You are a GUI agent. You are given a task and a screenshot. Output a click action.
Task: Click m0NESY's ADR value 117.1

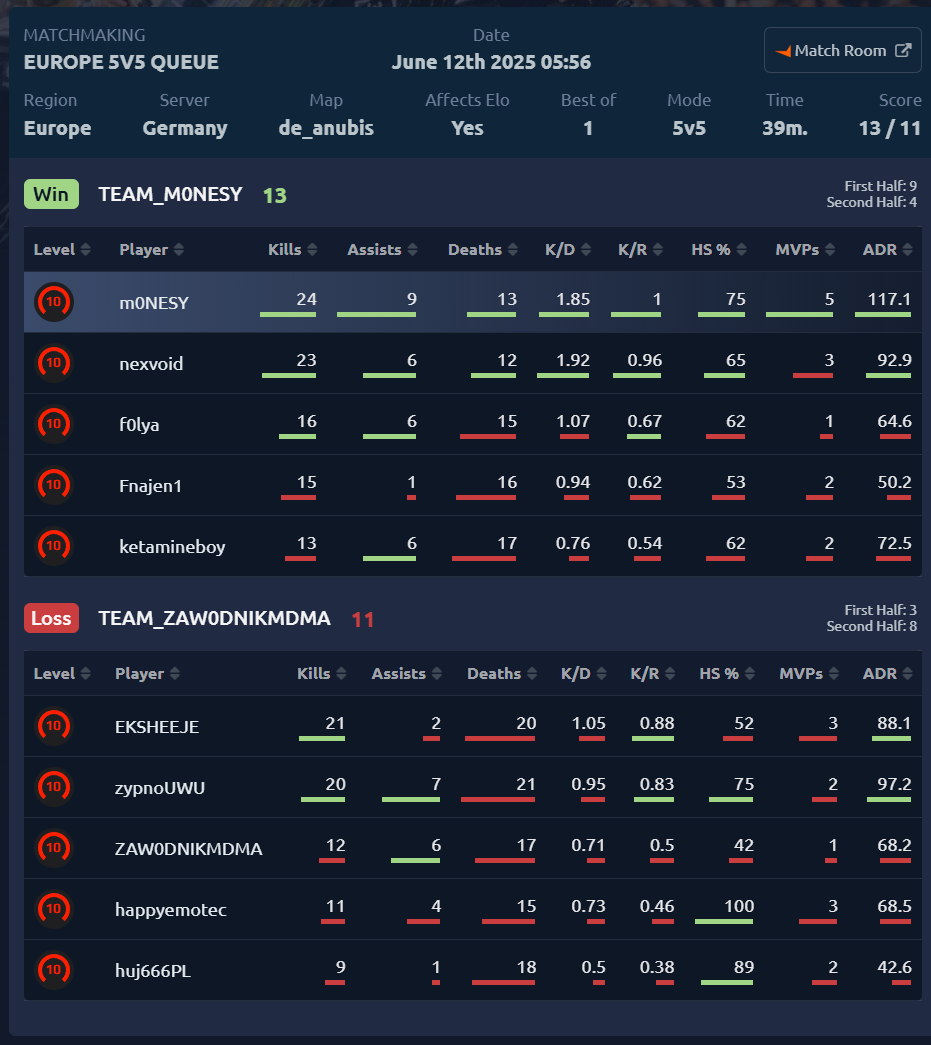point(889,299)
